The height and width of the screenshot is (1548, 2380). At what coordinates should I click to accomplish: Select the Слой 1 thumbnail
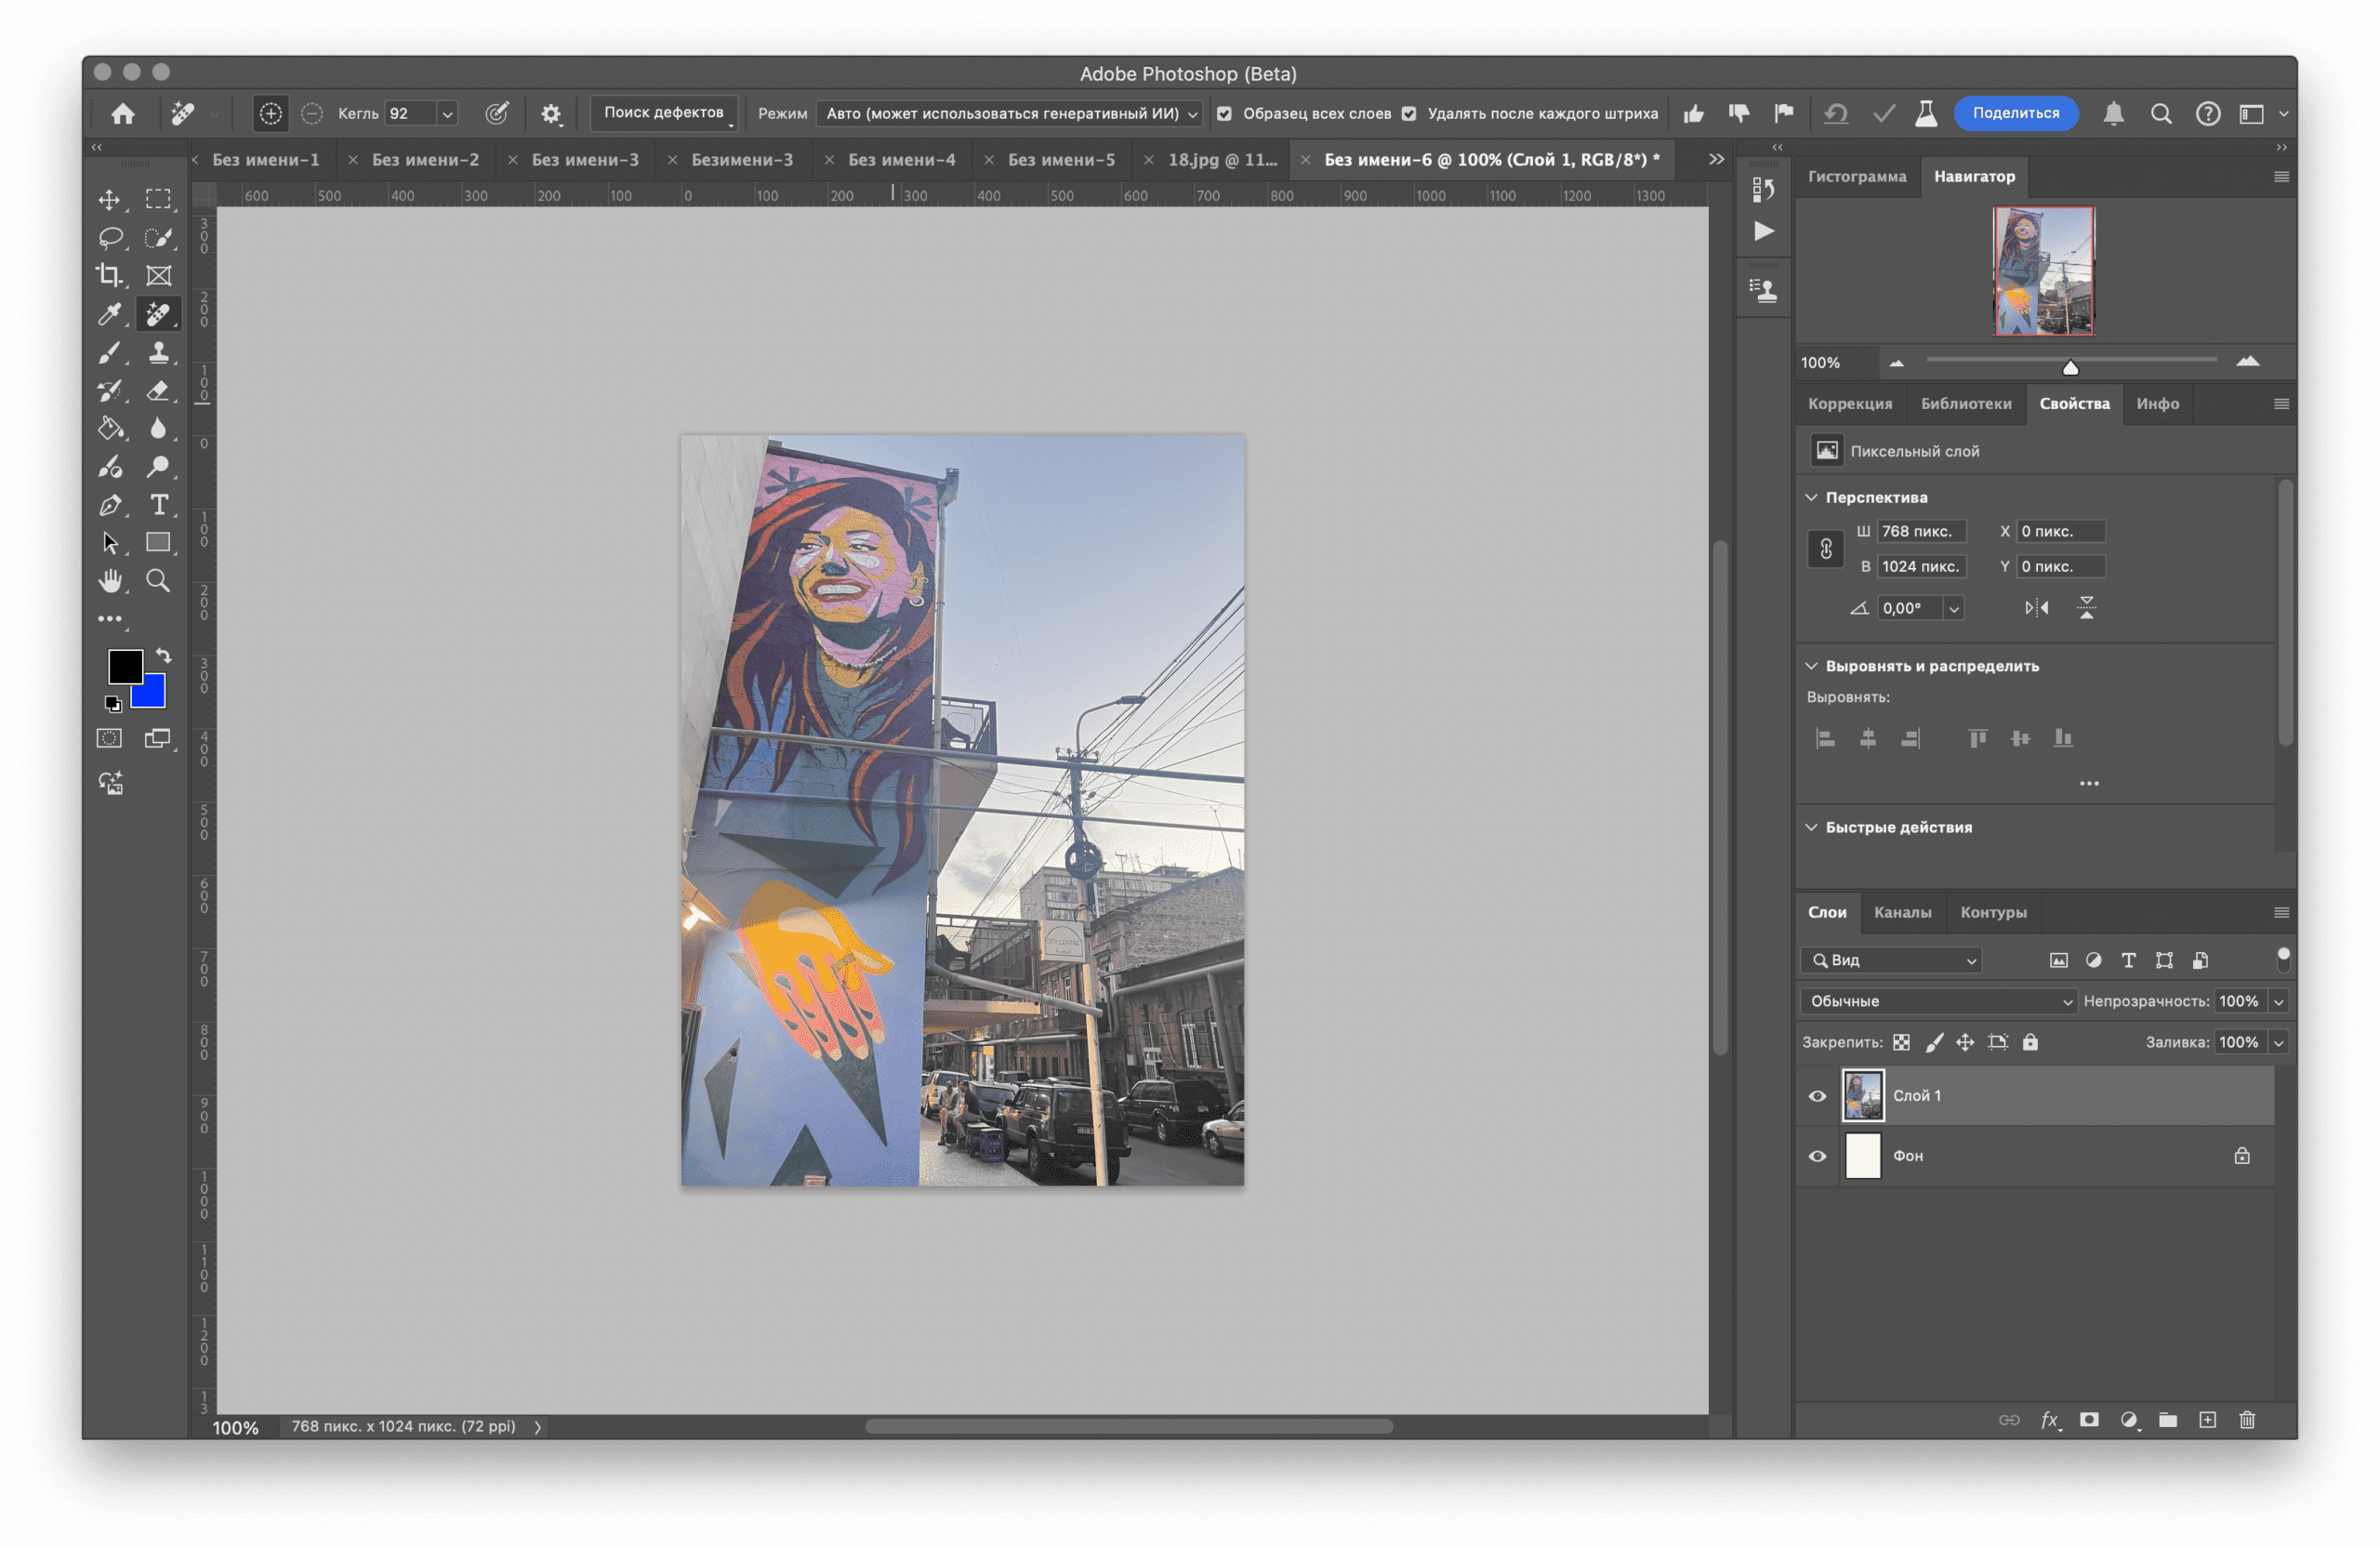tap(1863, 1095)
